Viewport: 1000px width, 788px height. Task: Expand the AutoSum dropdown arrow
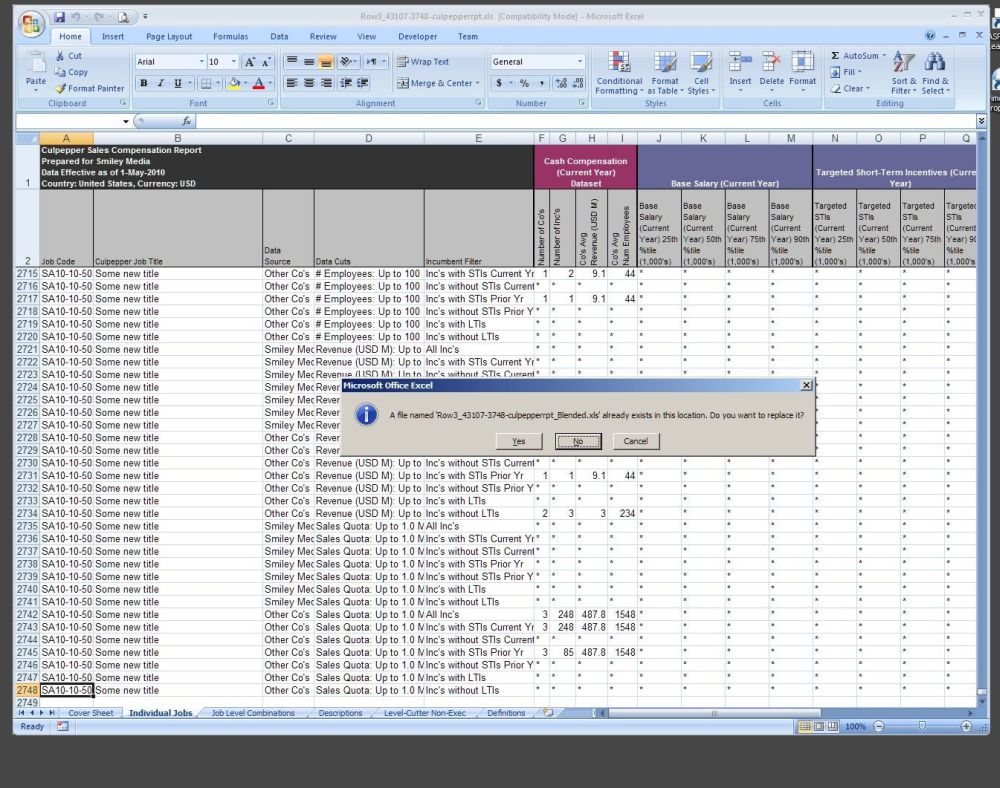click(x=886, y=56)
